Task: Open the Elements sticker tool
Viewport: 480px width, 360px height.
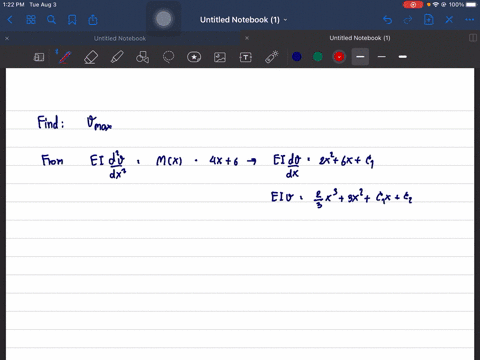Action: pyautogui.click(x=194, y=57)
